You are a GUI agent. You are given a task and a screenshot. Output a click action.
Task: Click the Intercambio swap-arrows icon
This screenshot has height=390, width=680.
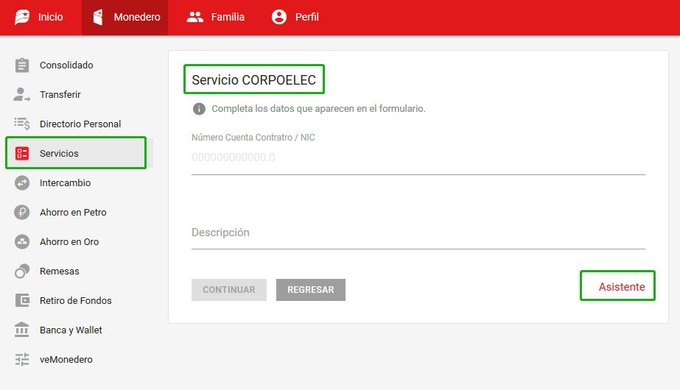click(22, 183)
